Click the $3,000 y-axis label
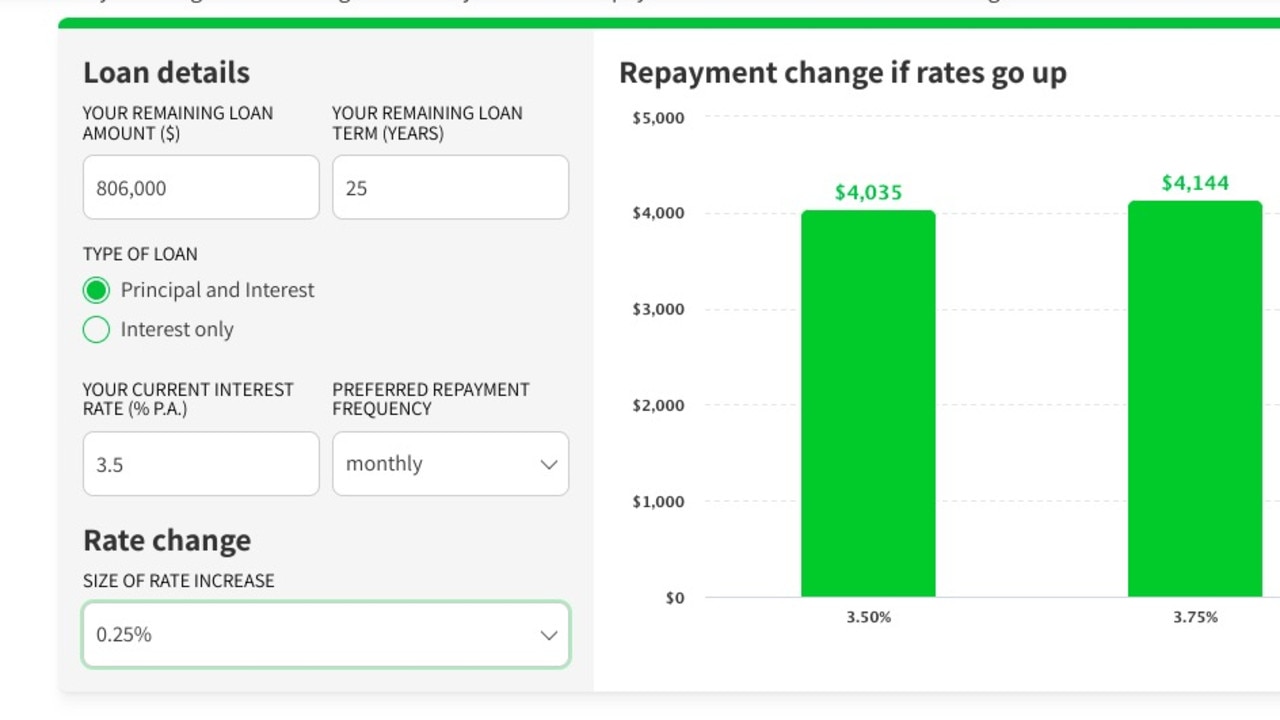This screenshot has height=720, width=1280. pos(658,309)
